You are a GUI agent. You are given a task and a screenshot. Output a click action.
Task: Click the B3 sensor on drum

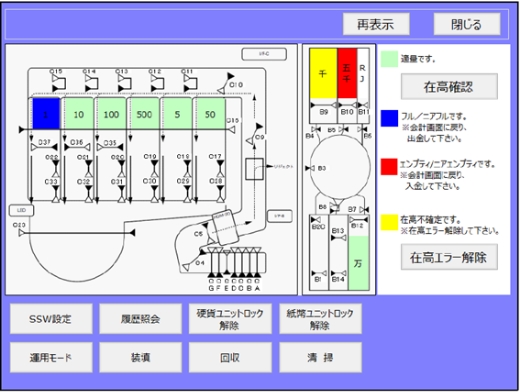[x=310, y=168]
